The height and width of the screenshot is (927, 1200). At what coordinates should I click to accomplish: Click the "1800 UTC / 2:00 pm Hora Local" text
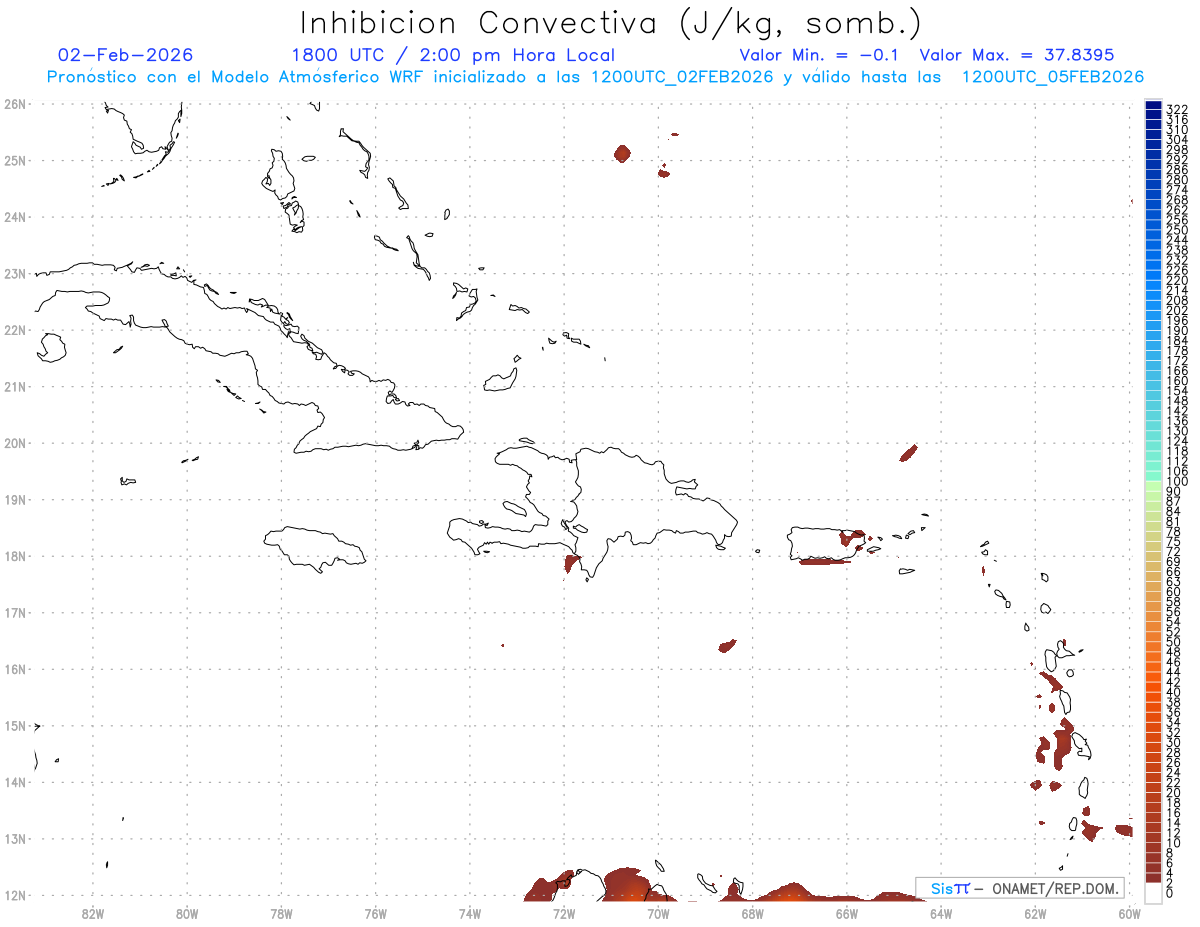tap(453, 55)
